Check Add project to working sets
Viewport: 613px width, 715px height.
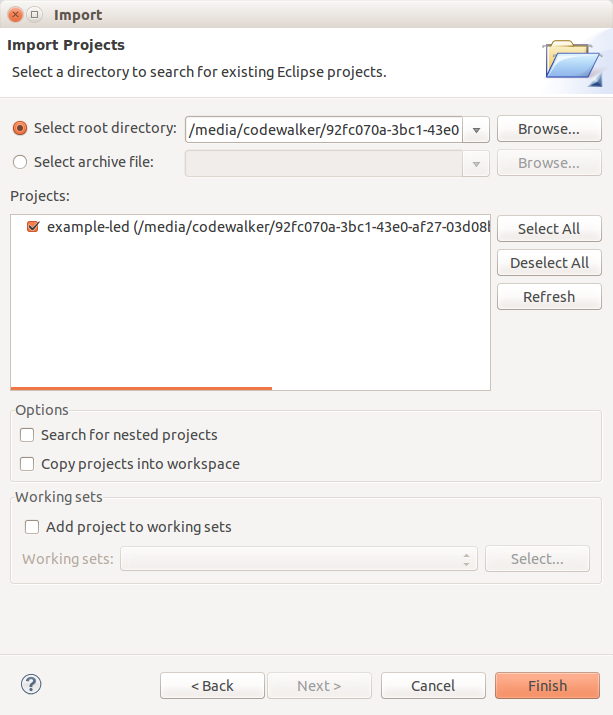pos(33,527)
